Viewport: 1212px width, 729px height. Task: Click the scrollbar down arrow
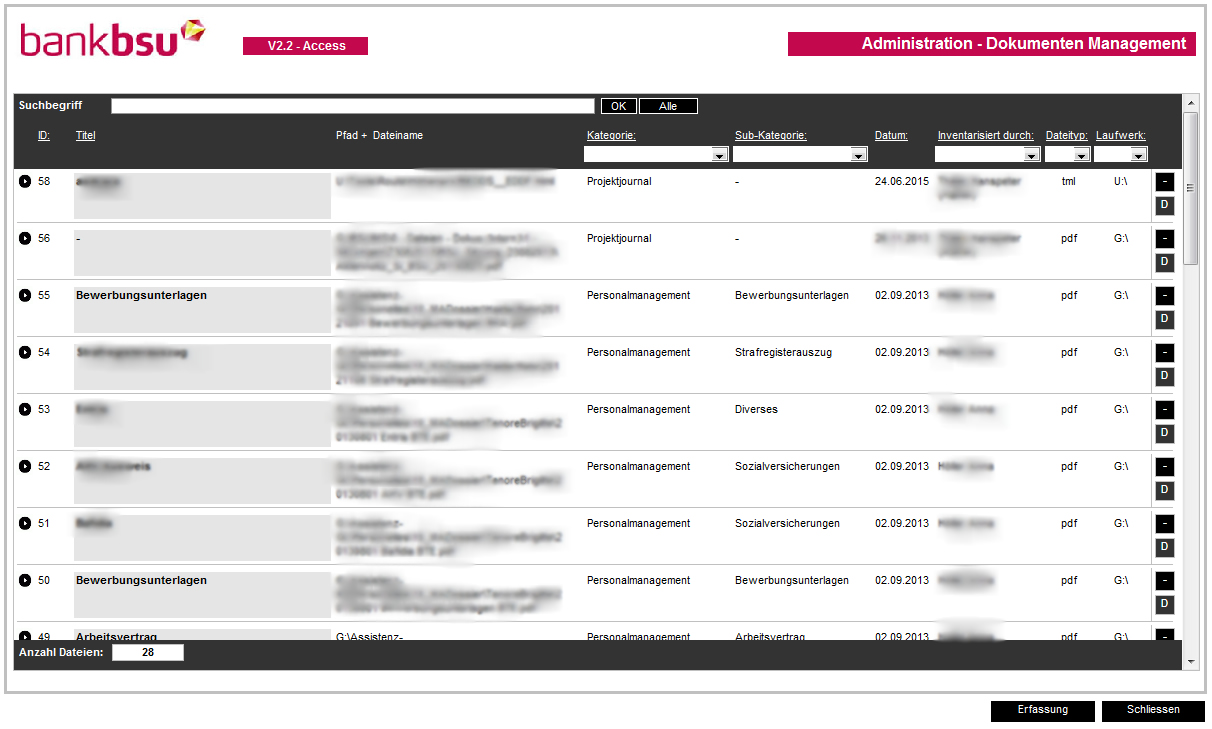tap(1192, 659)
